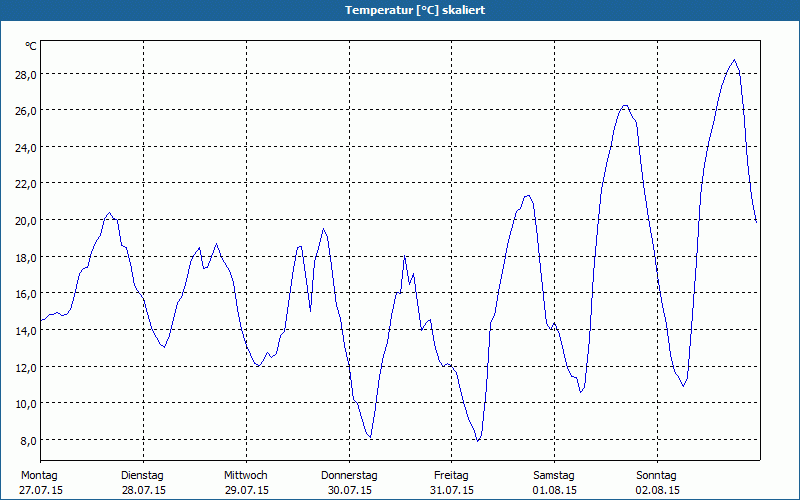Click the 12,0 y-axis label
The width and height of the screenshot is (800, 500).
pos(25,367)
